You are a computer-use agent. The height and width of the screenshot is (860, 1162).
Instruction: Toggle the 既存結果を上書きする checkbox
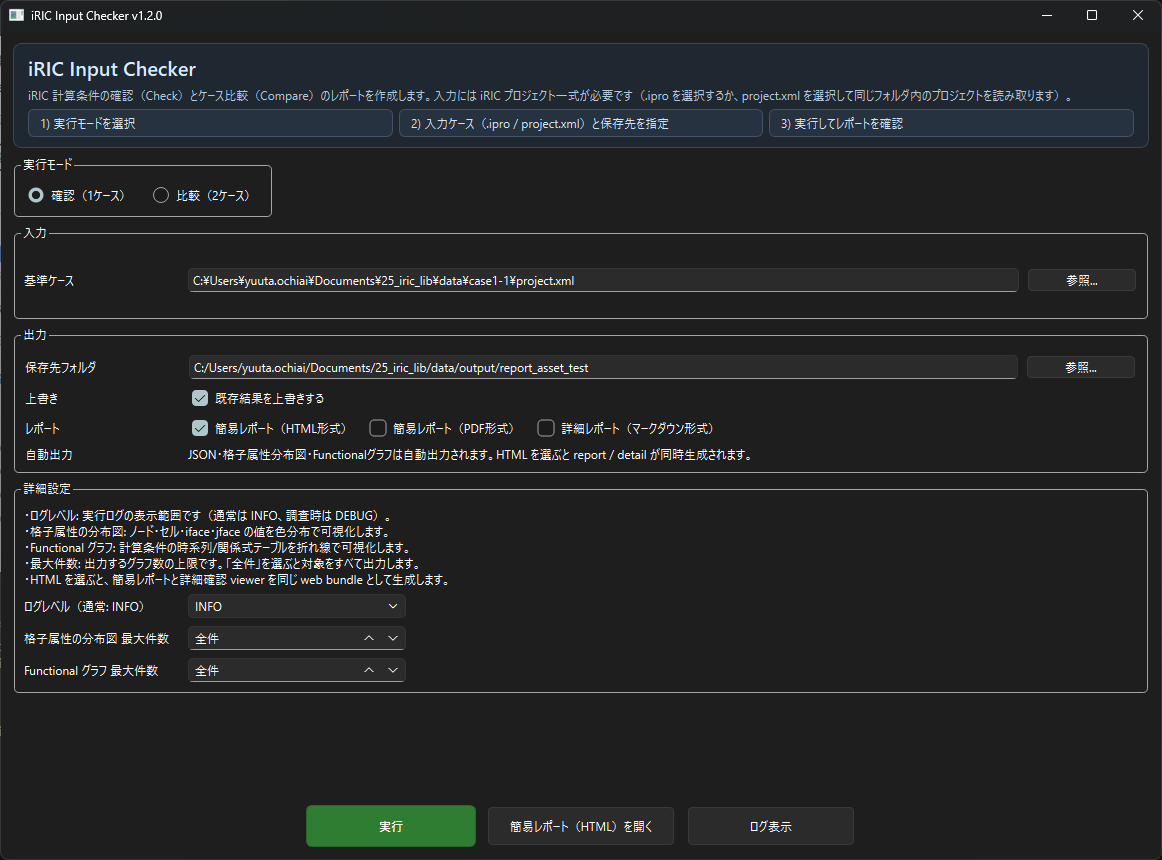coord(200,398)
